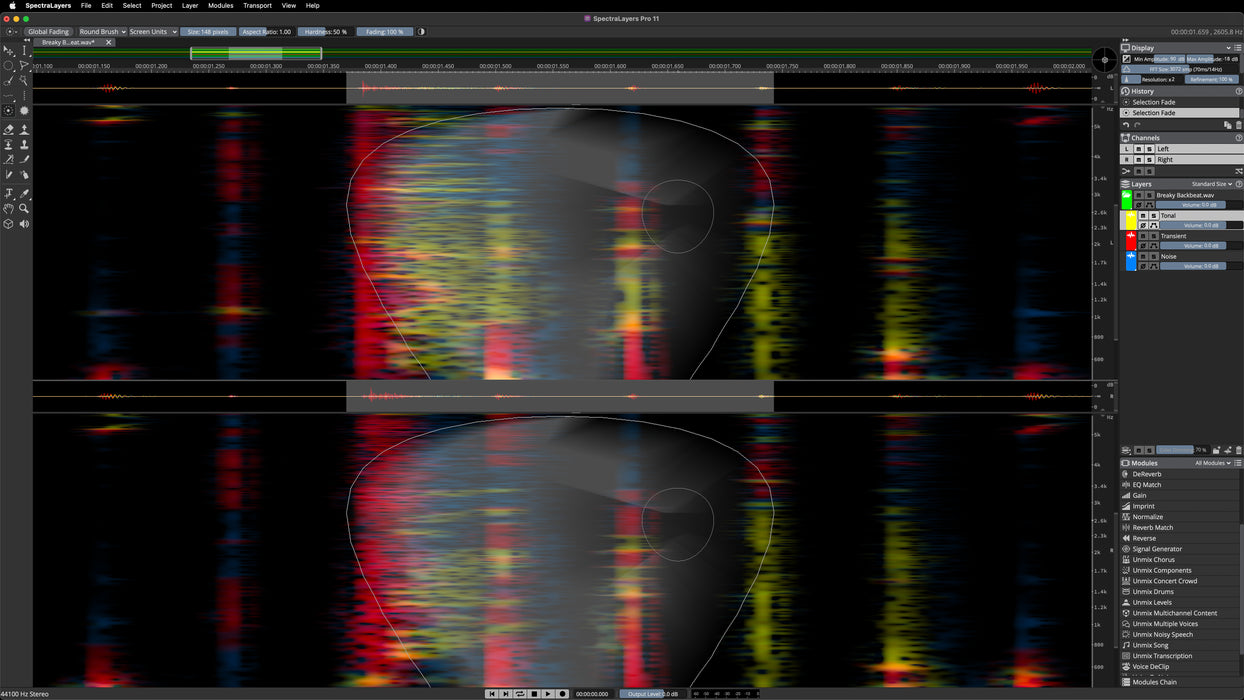Open the Modules menu
The height and width of the screenshot is (700, 1244).
click(x=220, y=5)
